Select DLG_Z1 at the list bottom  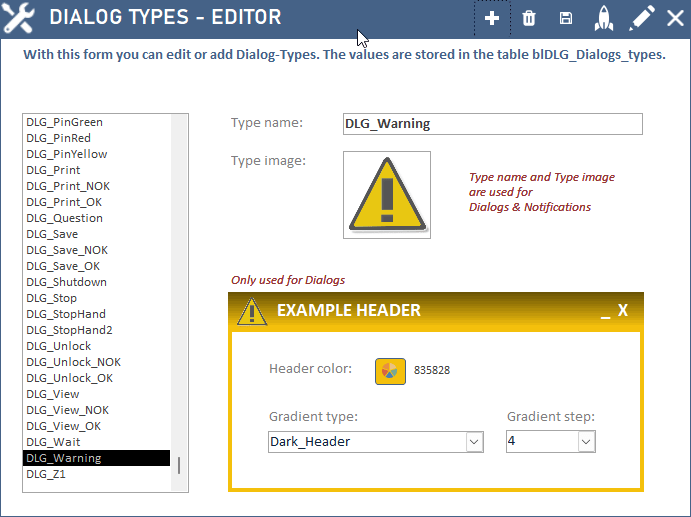46,474
